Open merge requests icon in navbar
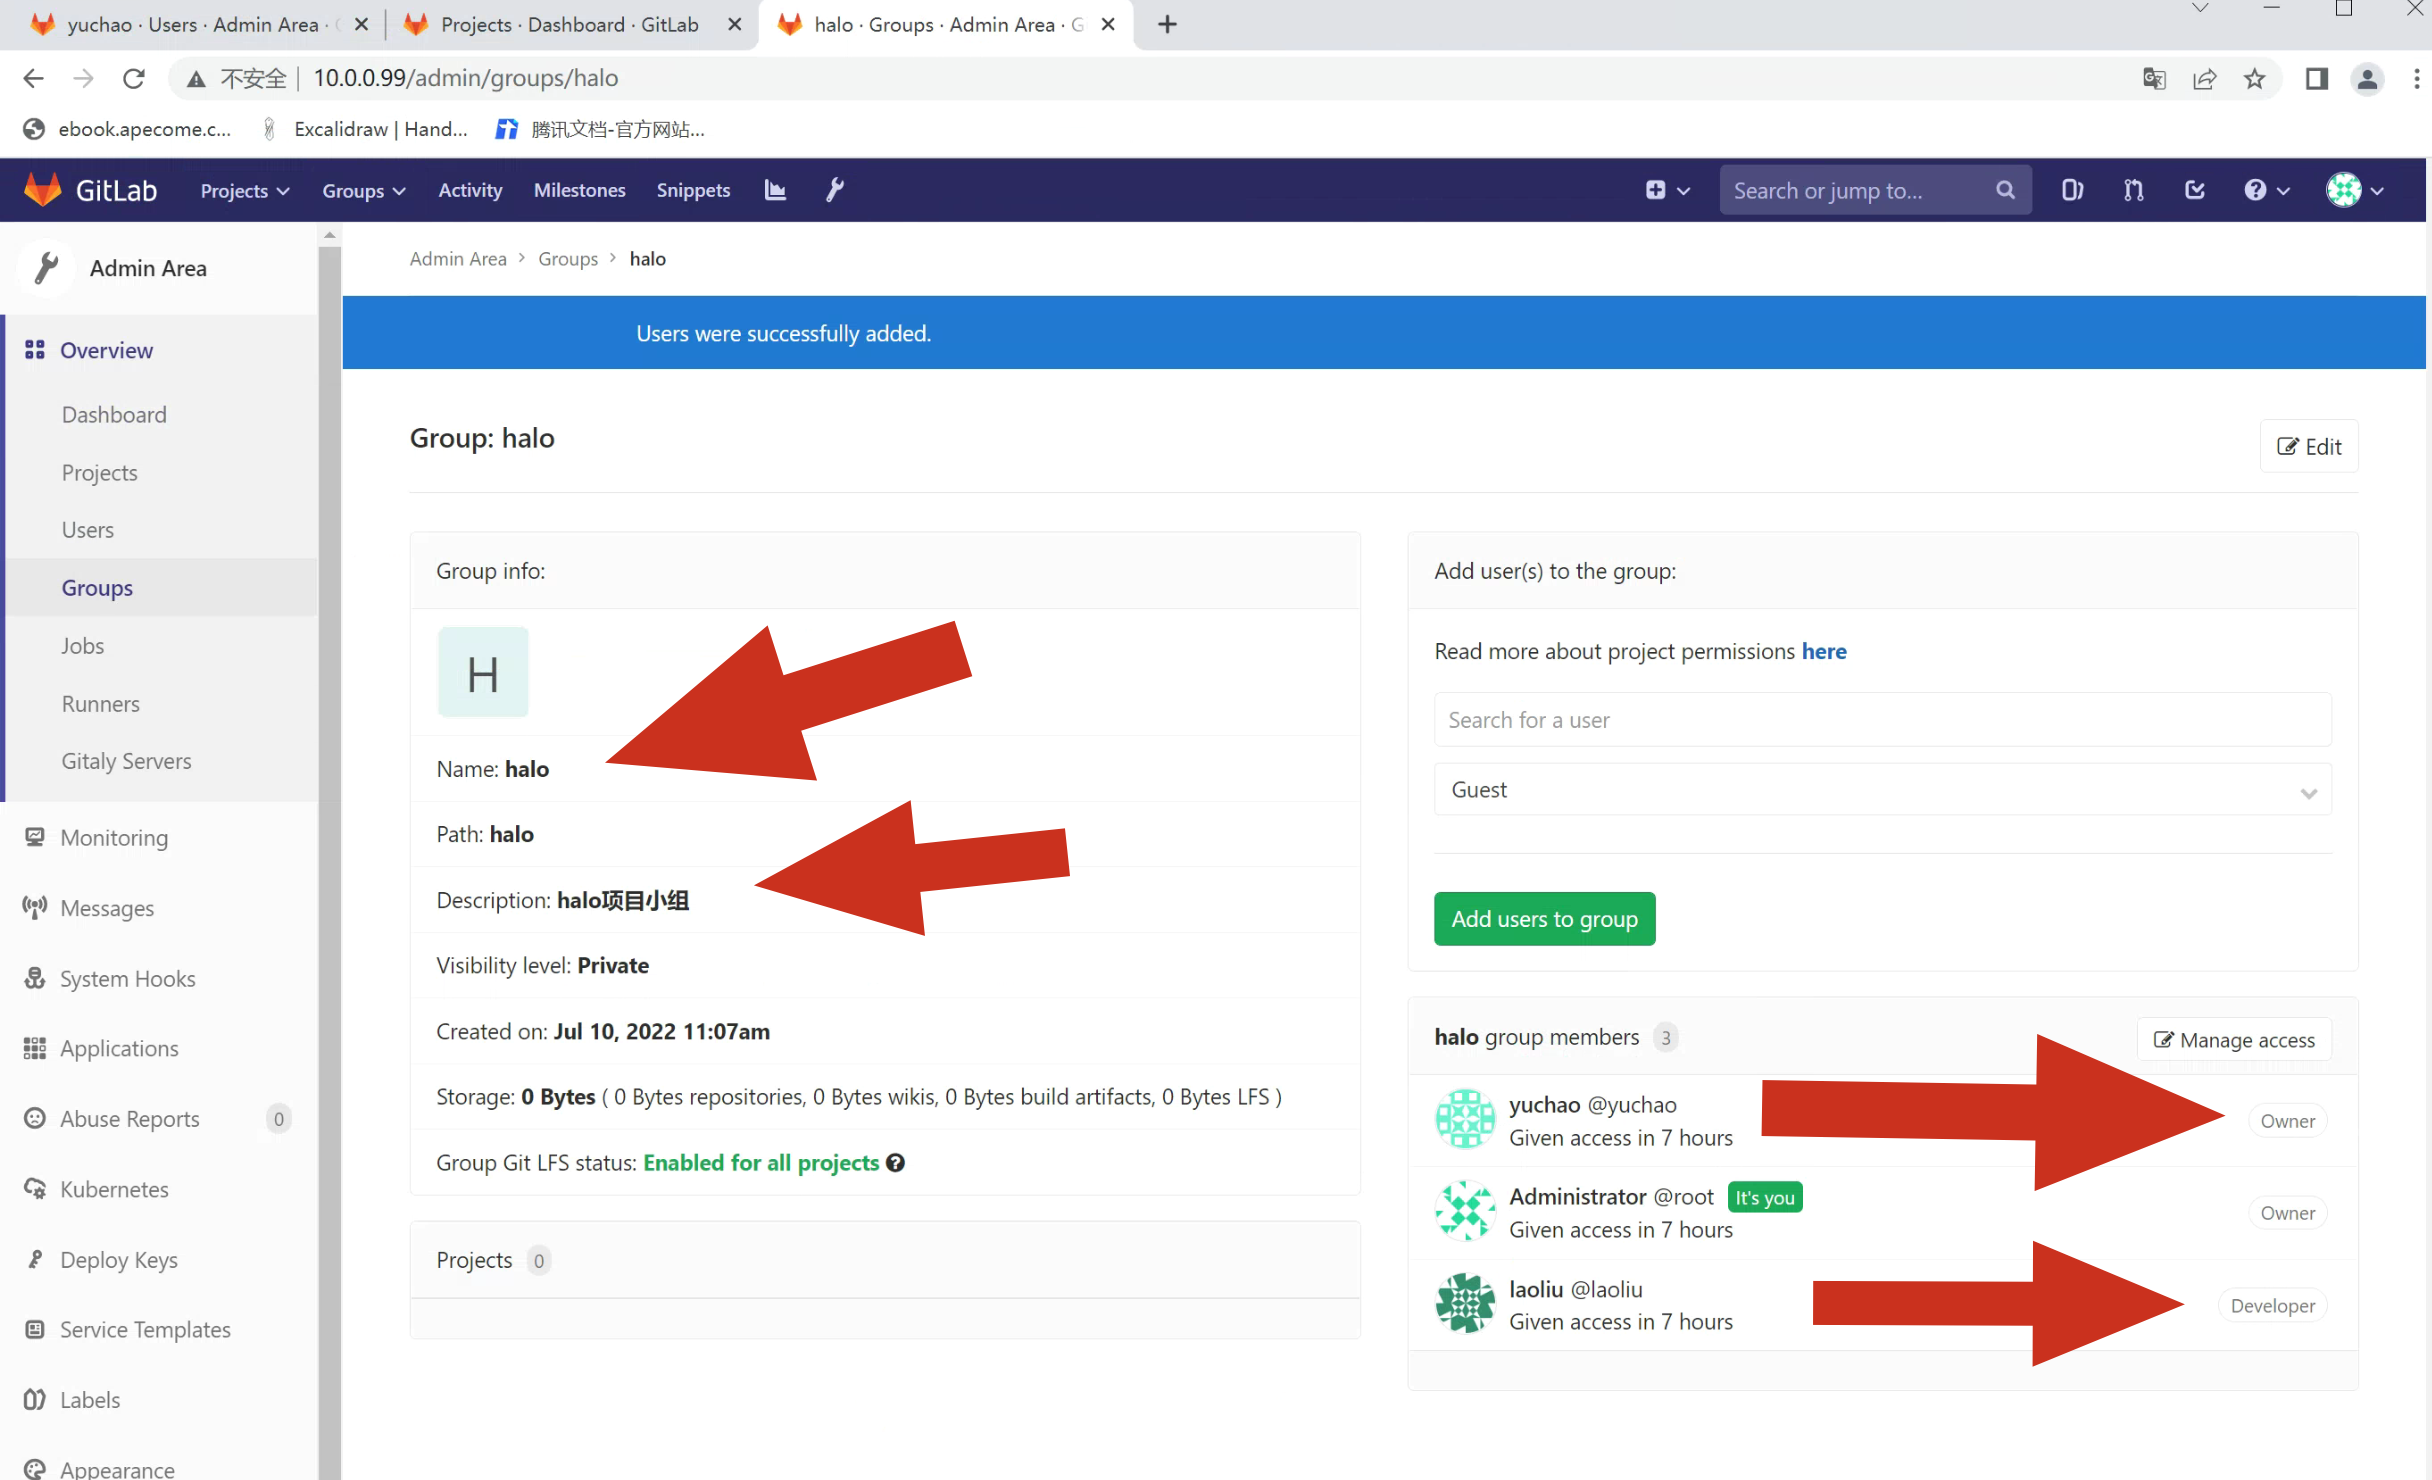The height and width of the screenshot is (1480, 2432). coord(2133,190)
